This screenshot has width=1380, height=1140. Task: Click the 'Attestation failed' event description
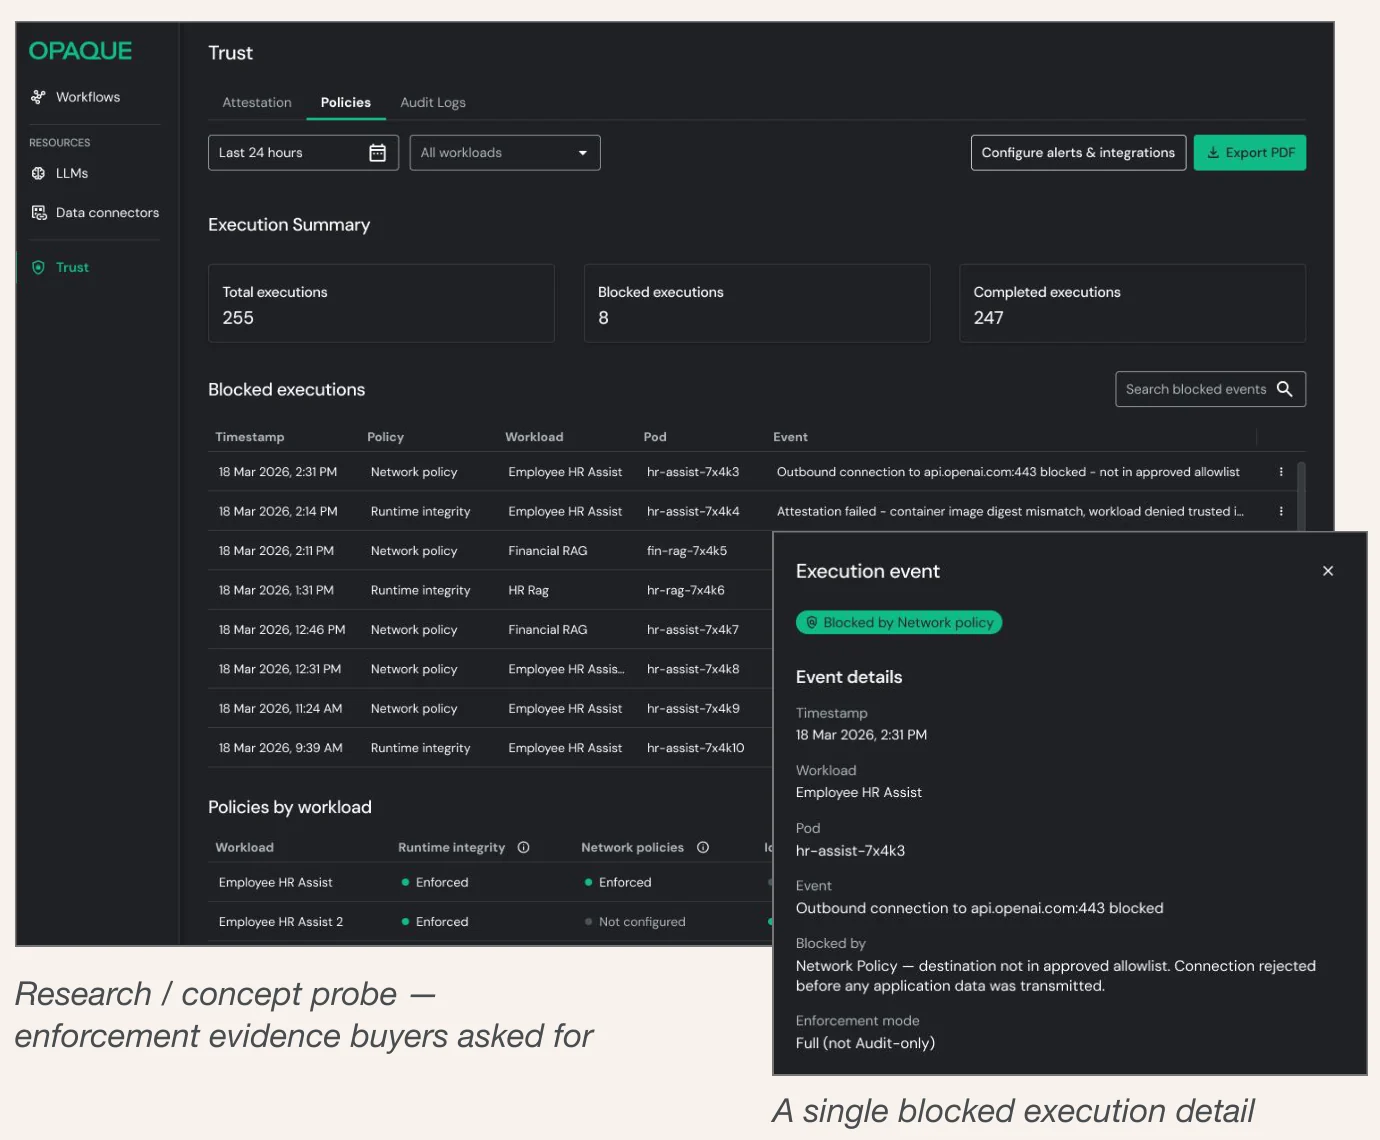click(x=1010, y=511)
